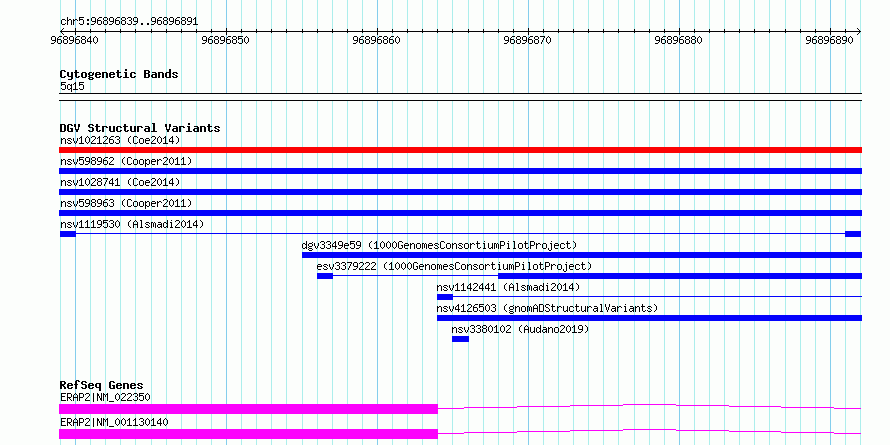
Task: Click the small block of nsv1142441
Action: tap(445, 297)
